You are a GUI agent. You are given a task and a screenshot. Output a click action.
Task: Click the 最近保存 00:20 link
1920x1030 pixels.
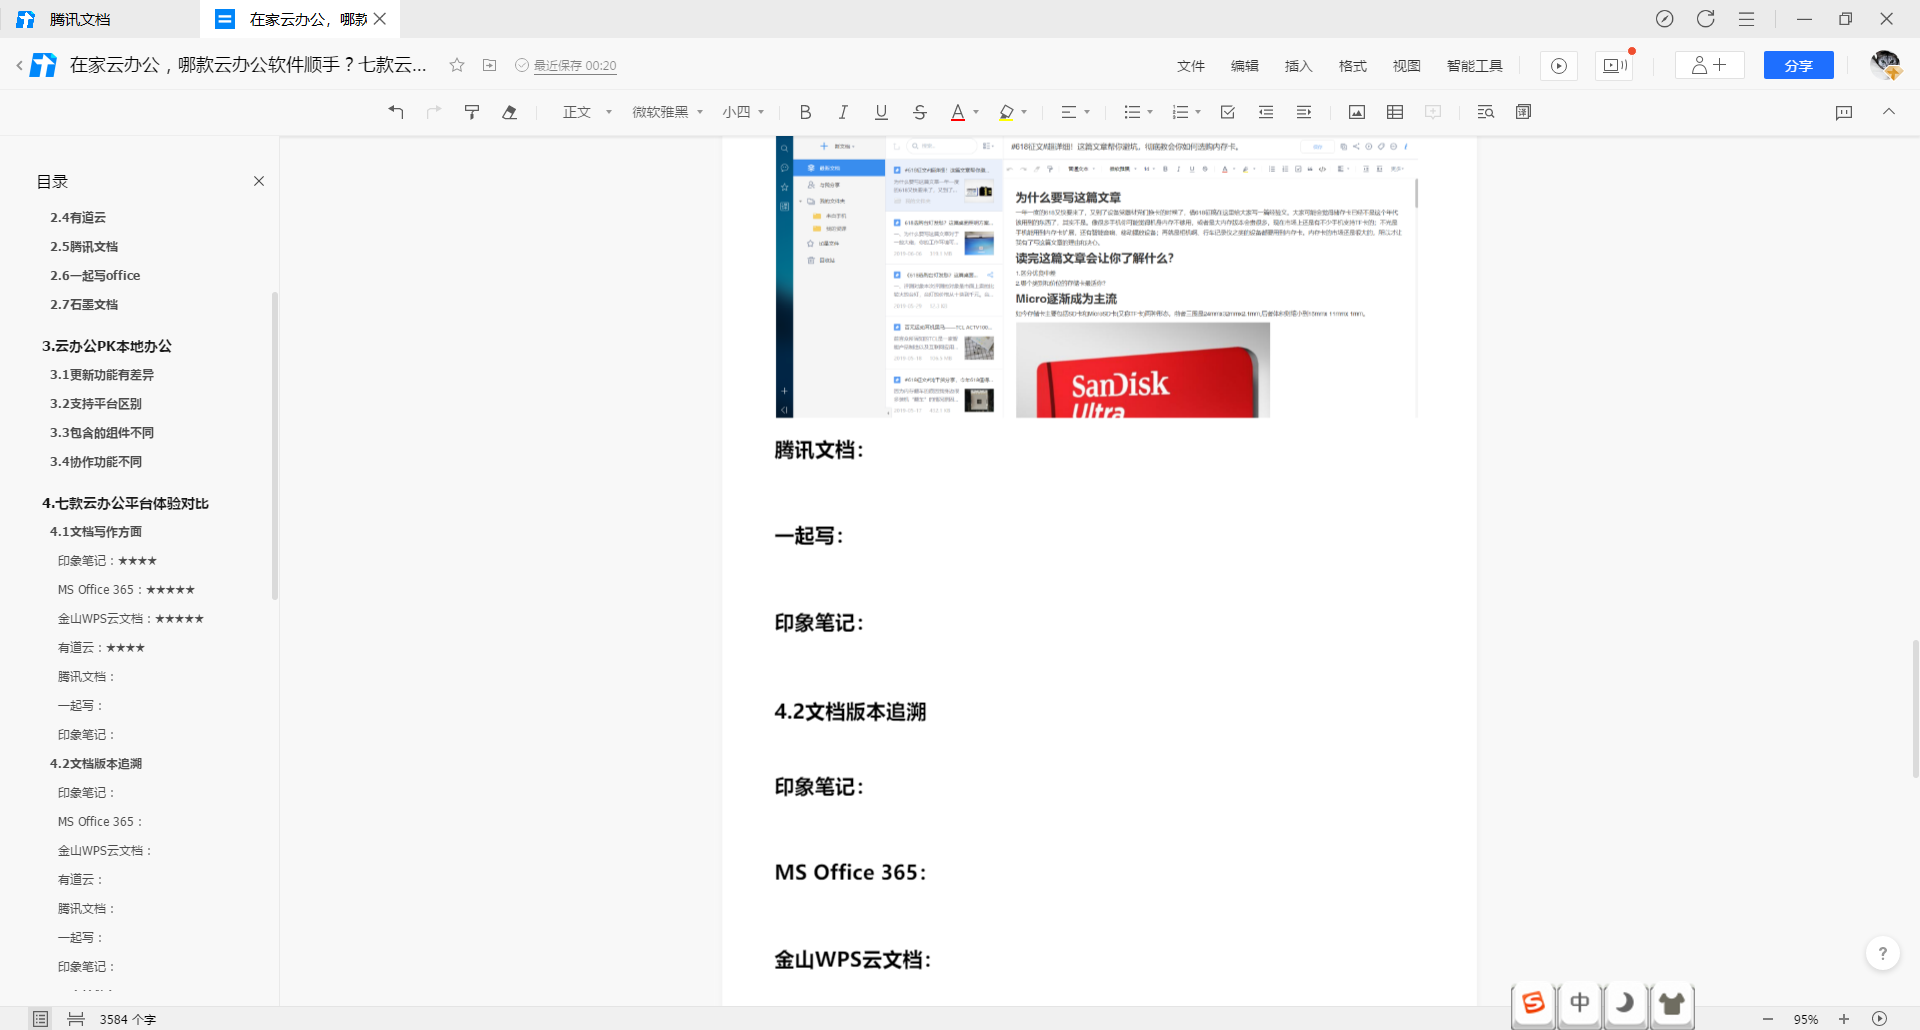point(575,66)
